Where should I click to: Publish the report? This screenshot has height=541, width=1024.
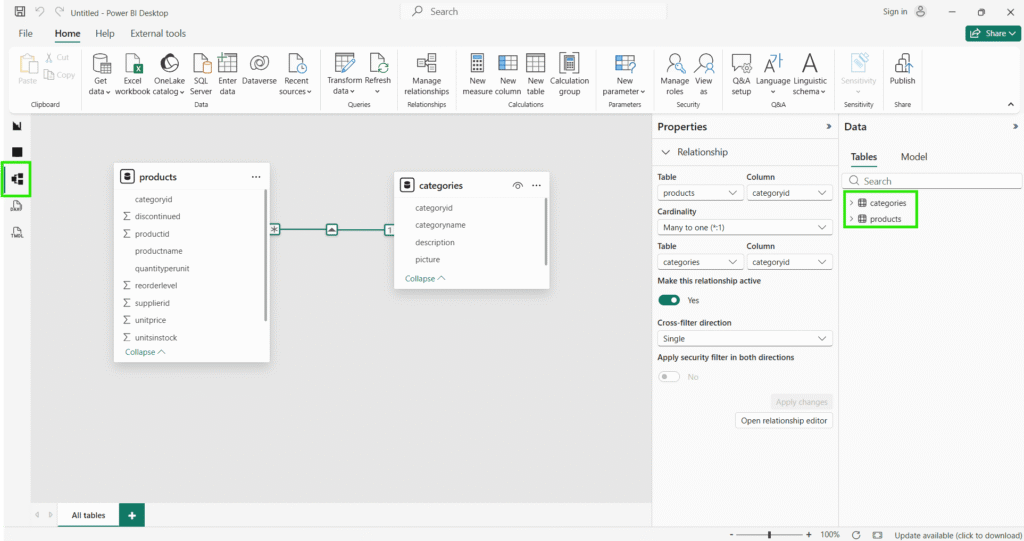(x=903, y=70)
